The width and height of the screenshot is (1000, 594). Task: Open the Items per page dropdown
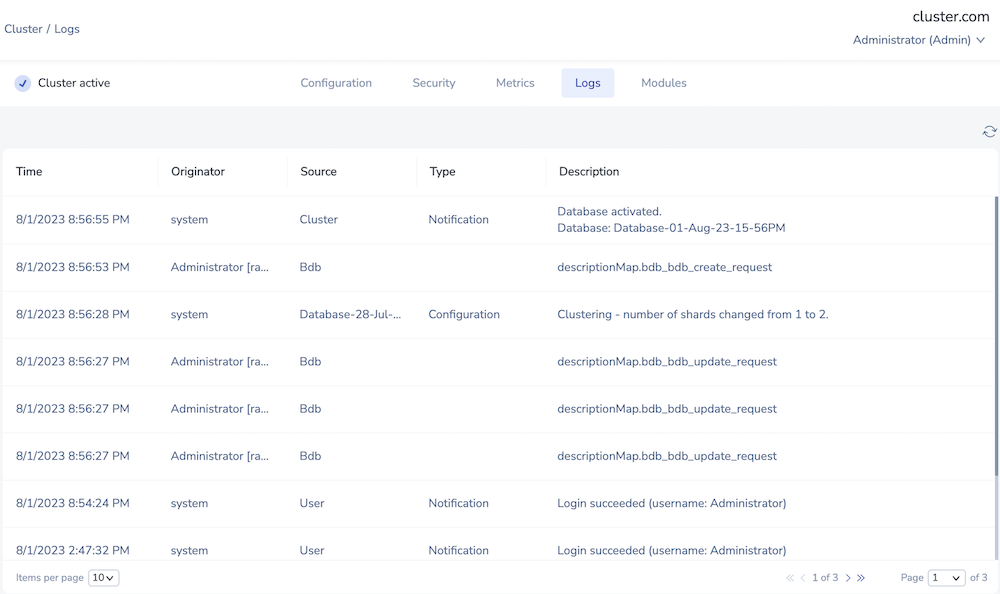tap(103, 578)
